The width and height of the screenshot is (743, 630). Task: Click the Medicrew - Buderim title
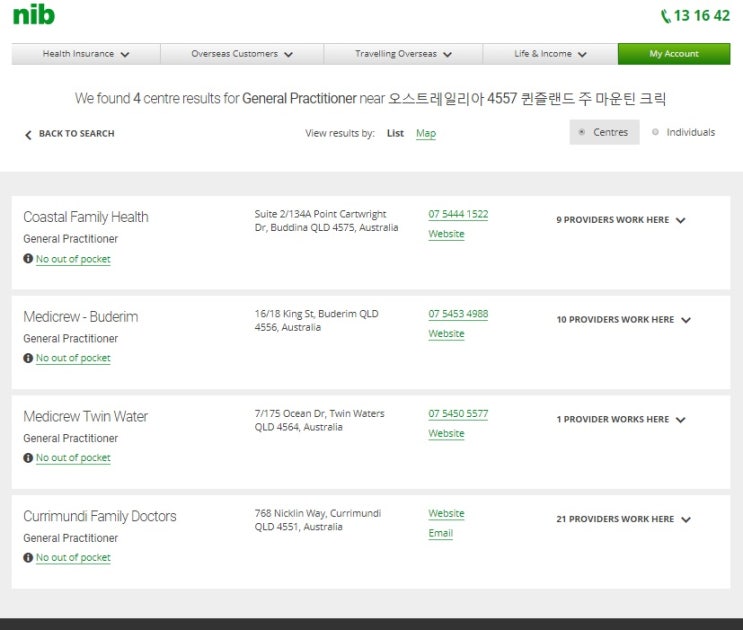coord(81,316)
